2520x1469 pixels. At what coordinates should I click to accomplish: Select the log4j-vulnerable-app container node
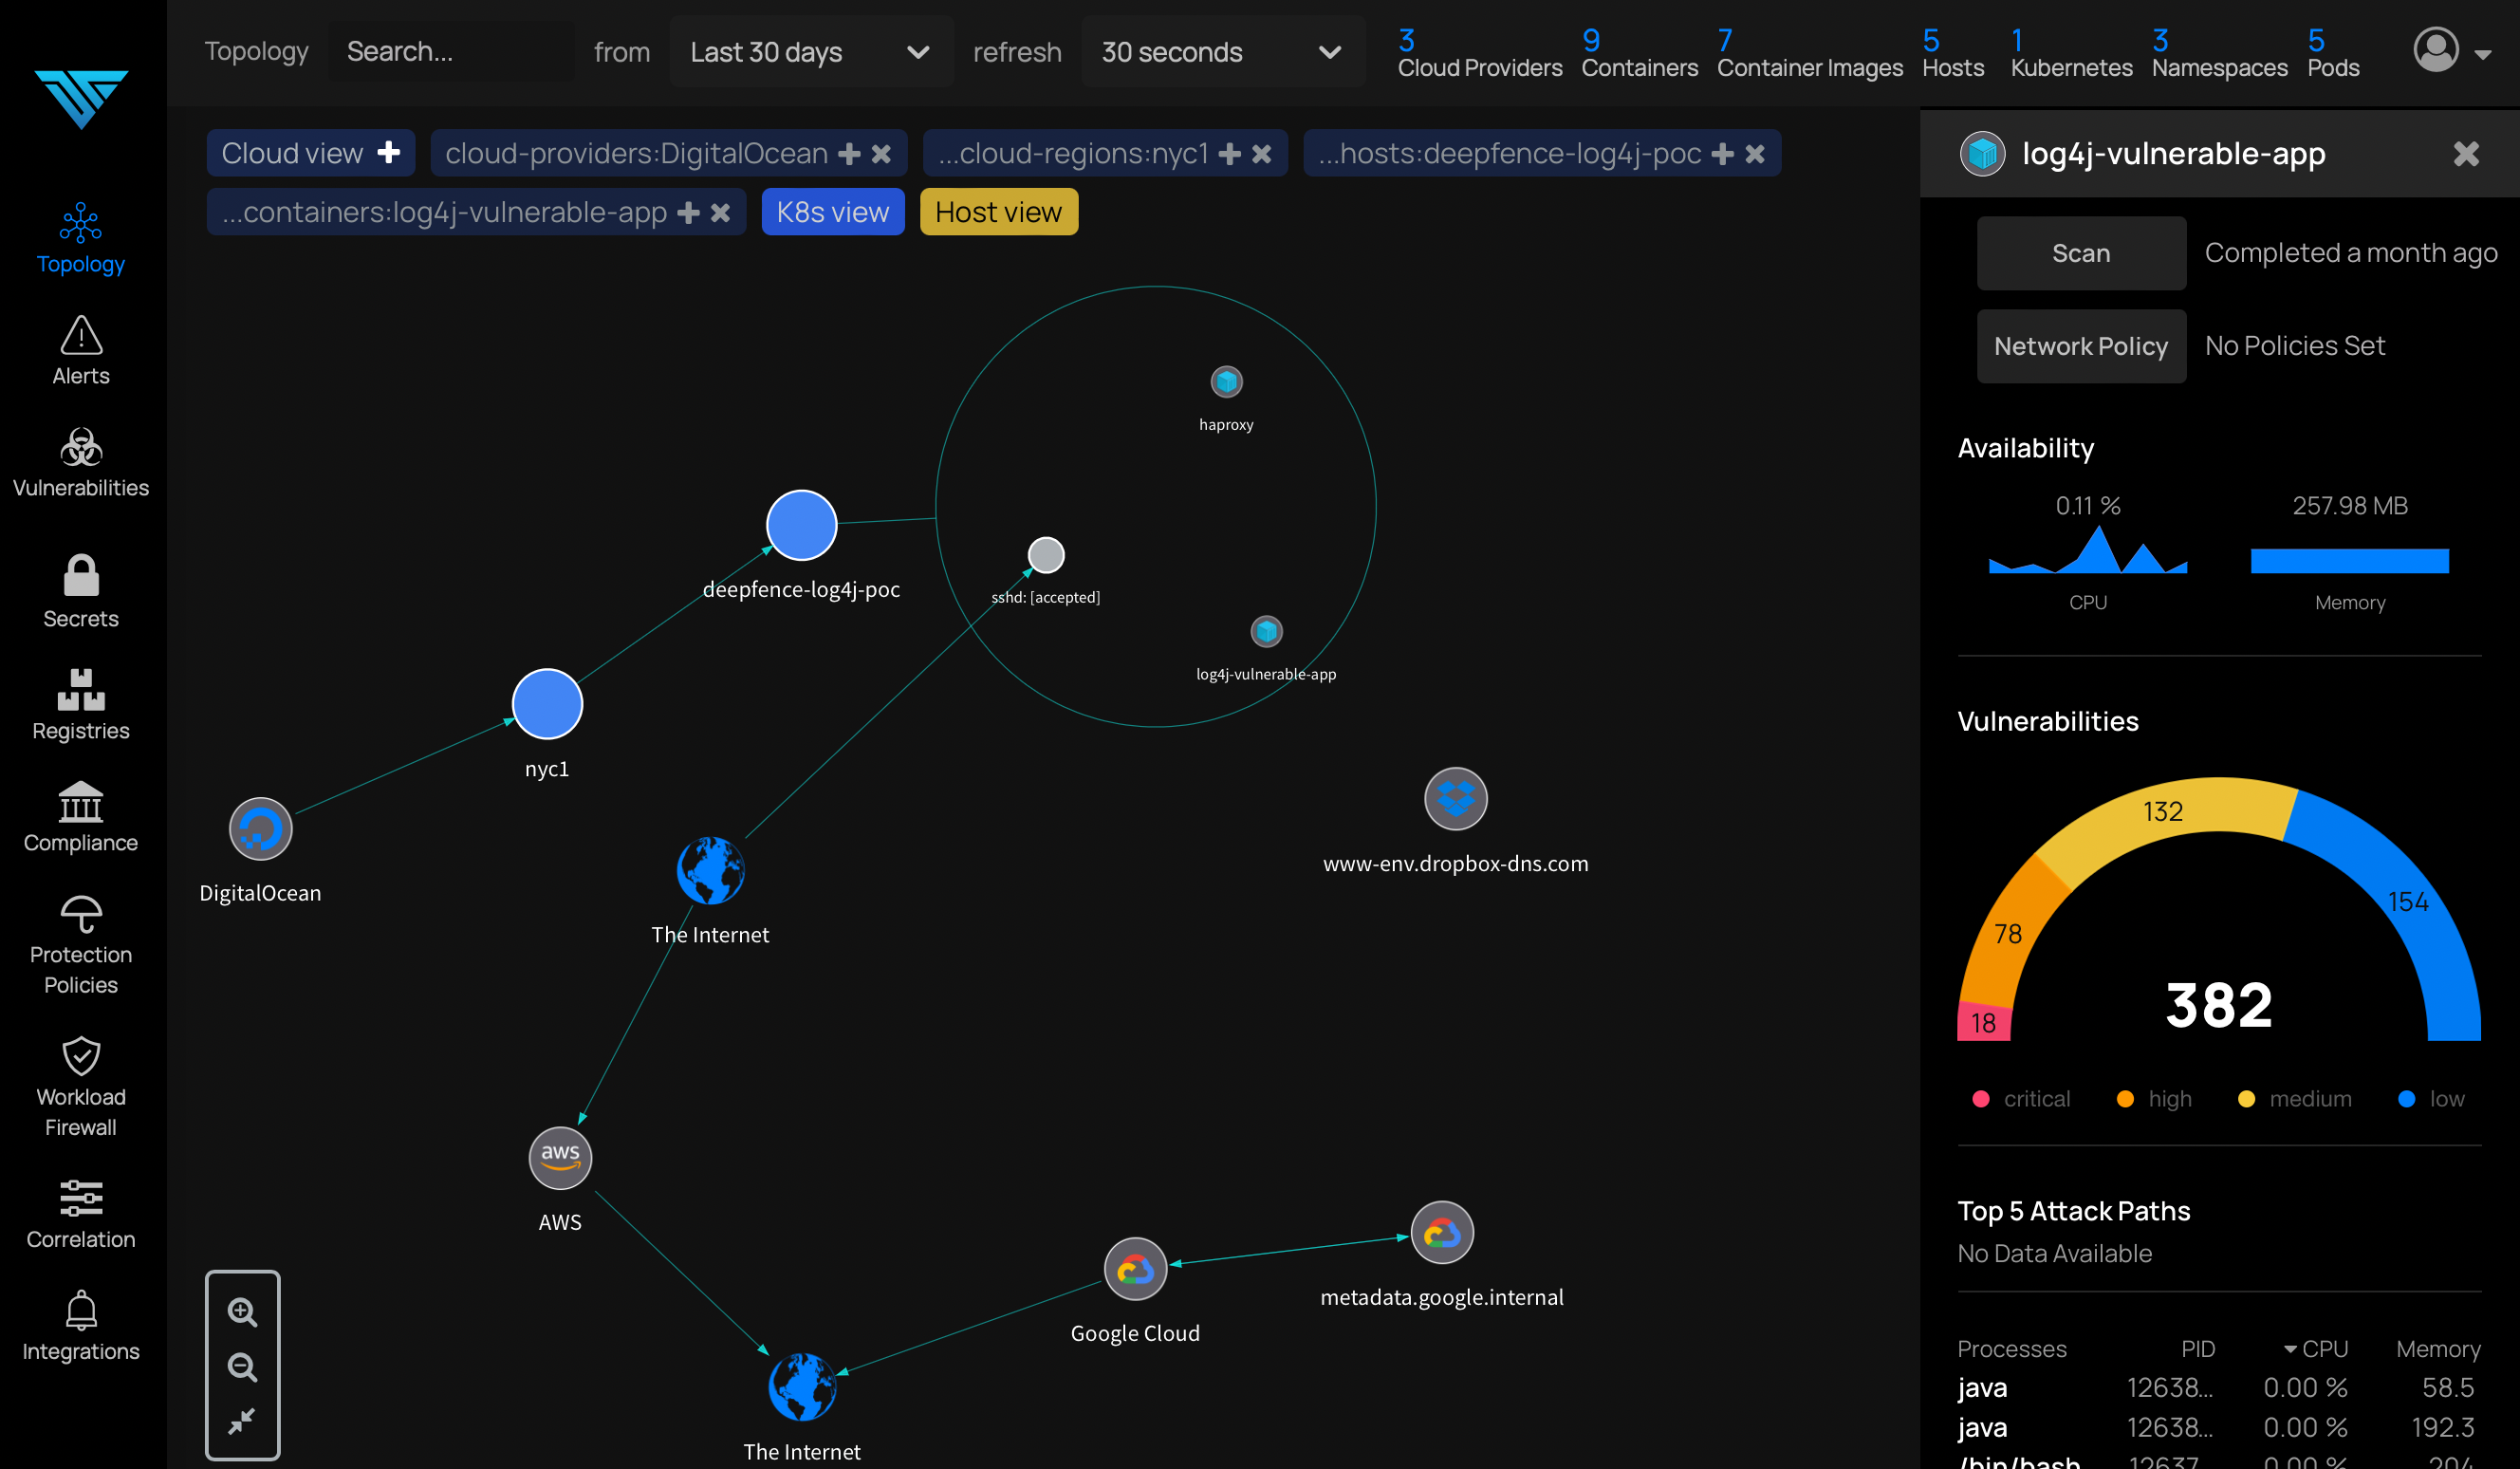[x=1266, y=631]
